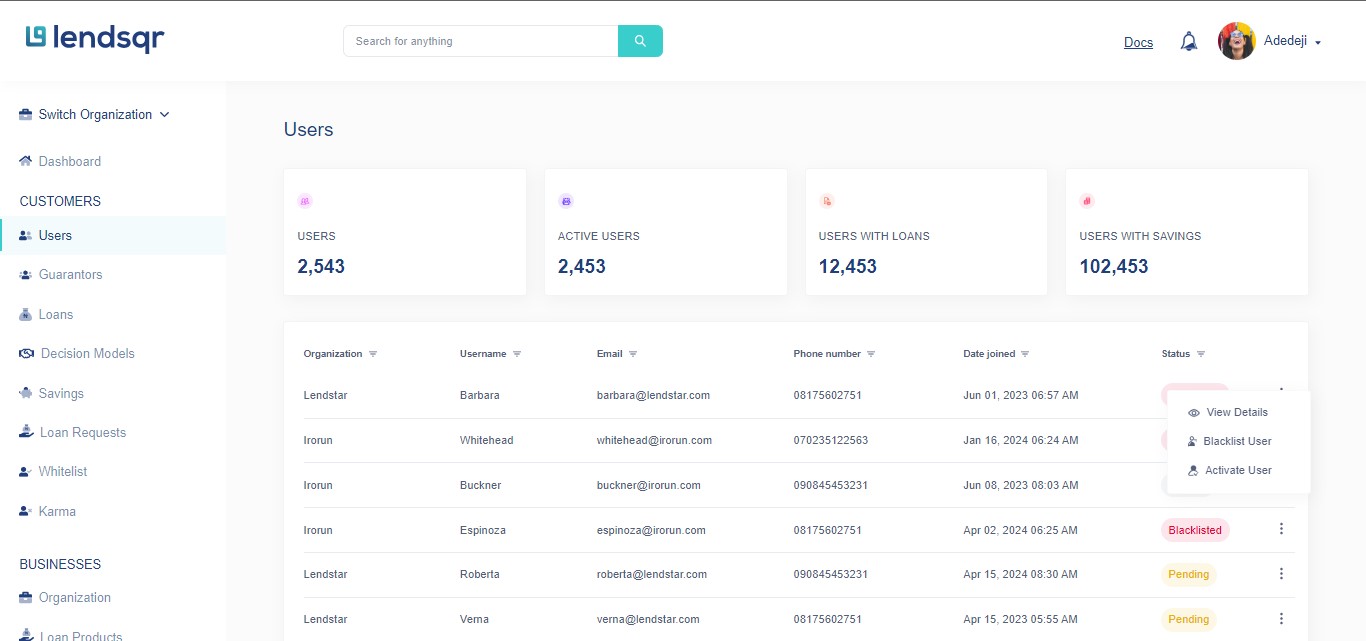Open the Username column filter
1366x641 pixels.
517,354
